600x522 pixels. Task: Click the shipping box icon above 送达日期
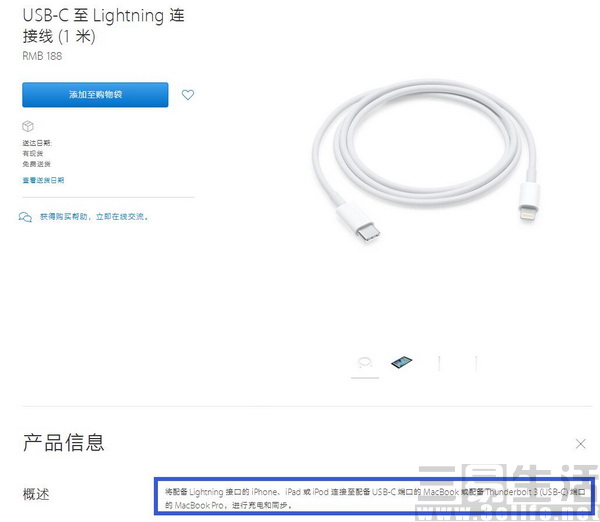[x=28, y=126]
